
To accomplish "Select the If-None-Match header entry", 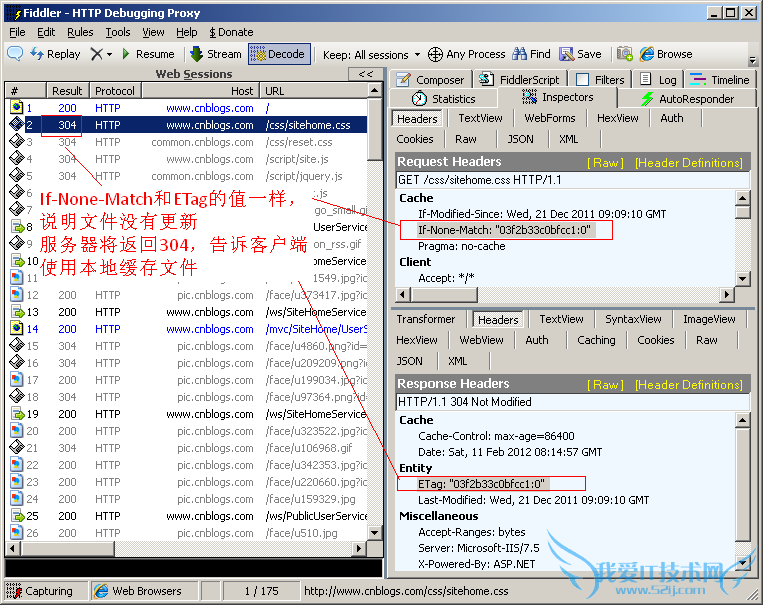I will tap(504, 230).
